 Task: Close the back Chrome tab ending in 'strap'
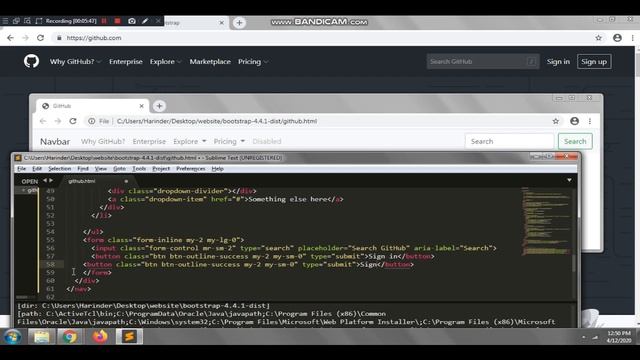tap(222, 23)
